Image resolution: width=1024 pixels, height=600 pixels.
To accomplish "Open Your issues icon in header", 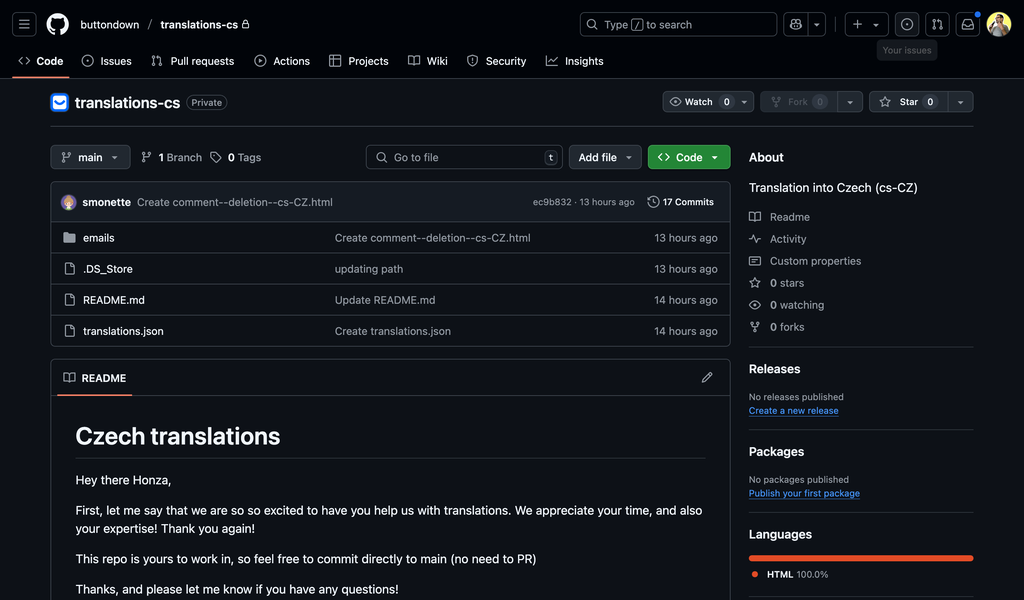I will (x=907, y=24).
